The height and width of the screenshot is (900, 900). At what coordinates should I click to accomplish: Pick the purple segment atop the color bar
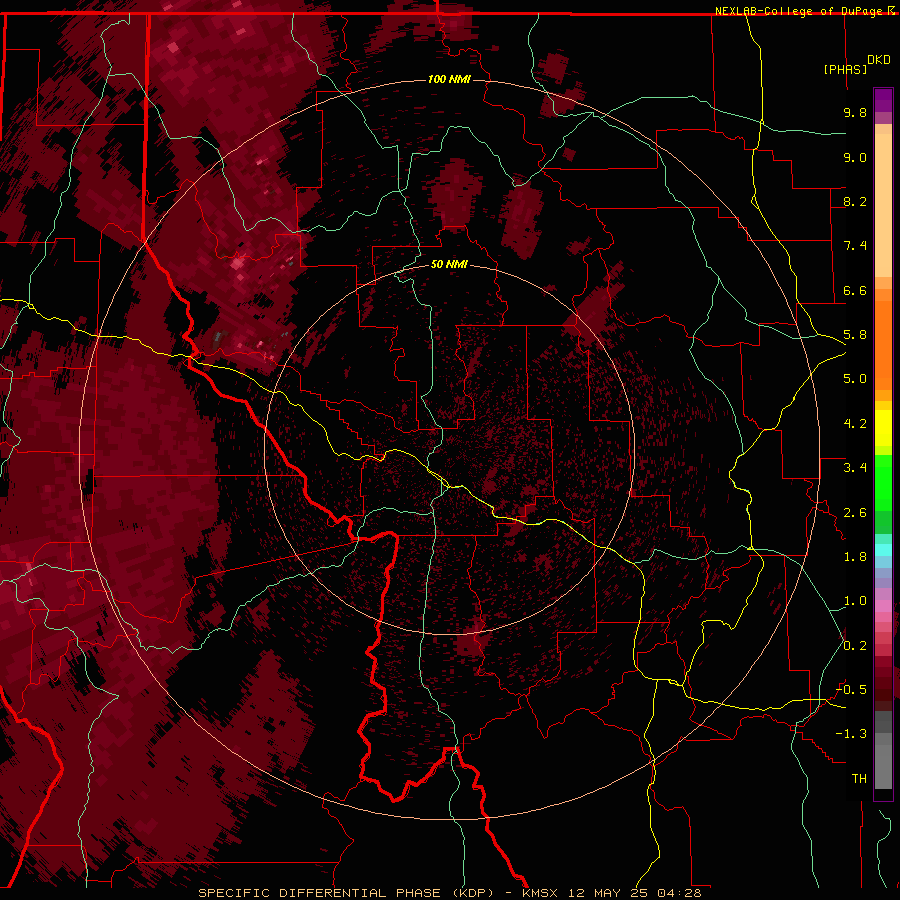pyautogui.click(x=883, y=100)
